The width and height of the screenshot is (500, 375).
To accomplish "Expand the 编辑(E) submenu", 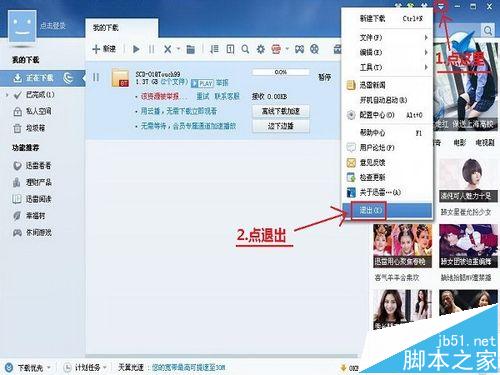I will click(387, 52).
